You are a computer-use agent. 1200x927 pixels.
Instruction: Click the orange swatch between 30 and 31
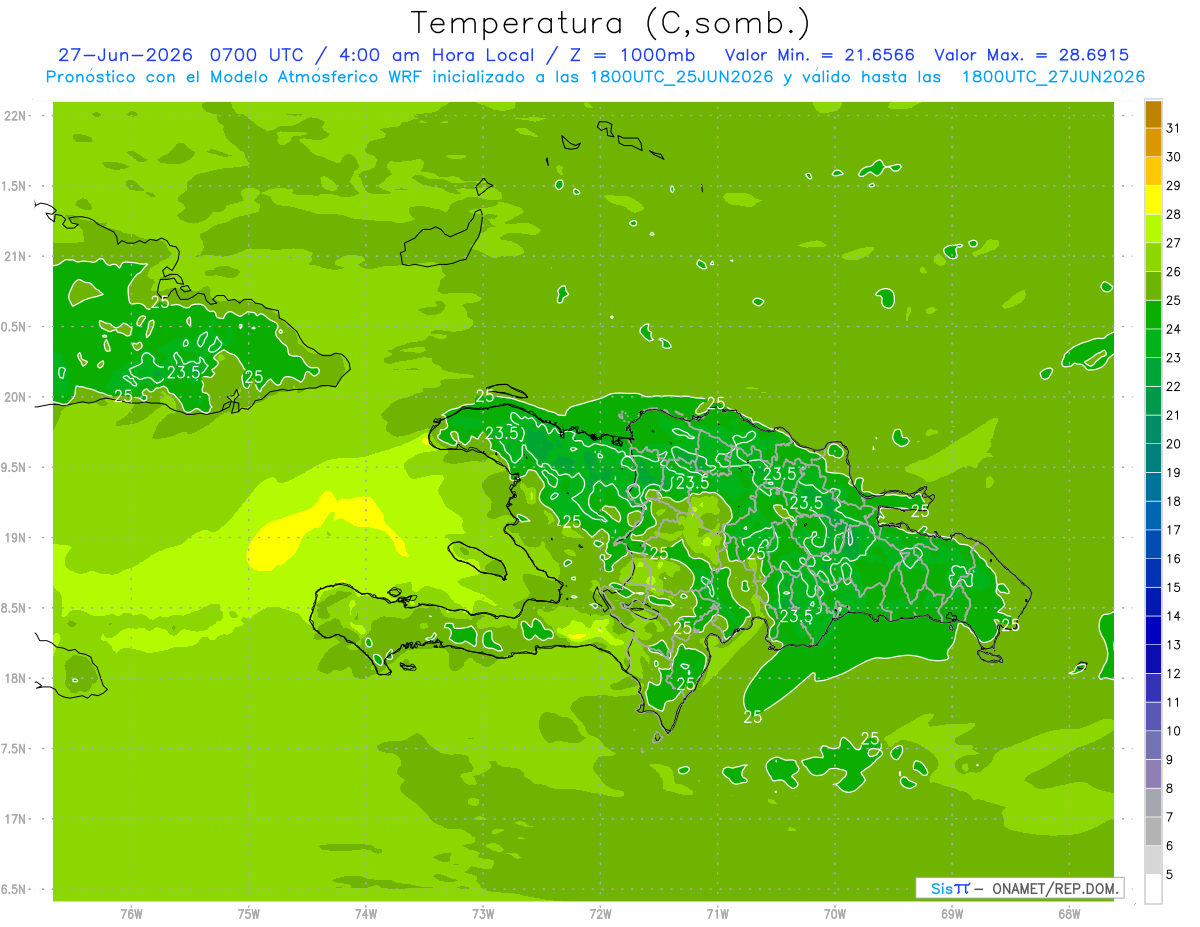point(1153,142)
